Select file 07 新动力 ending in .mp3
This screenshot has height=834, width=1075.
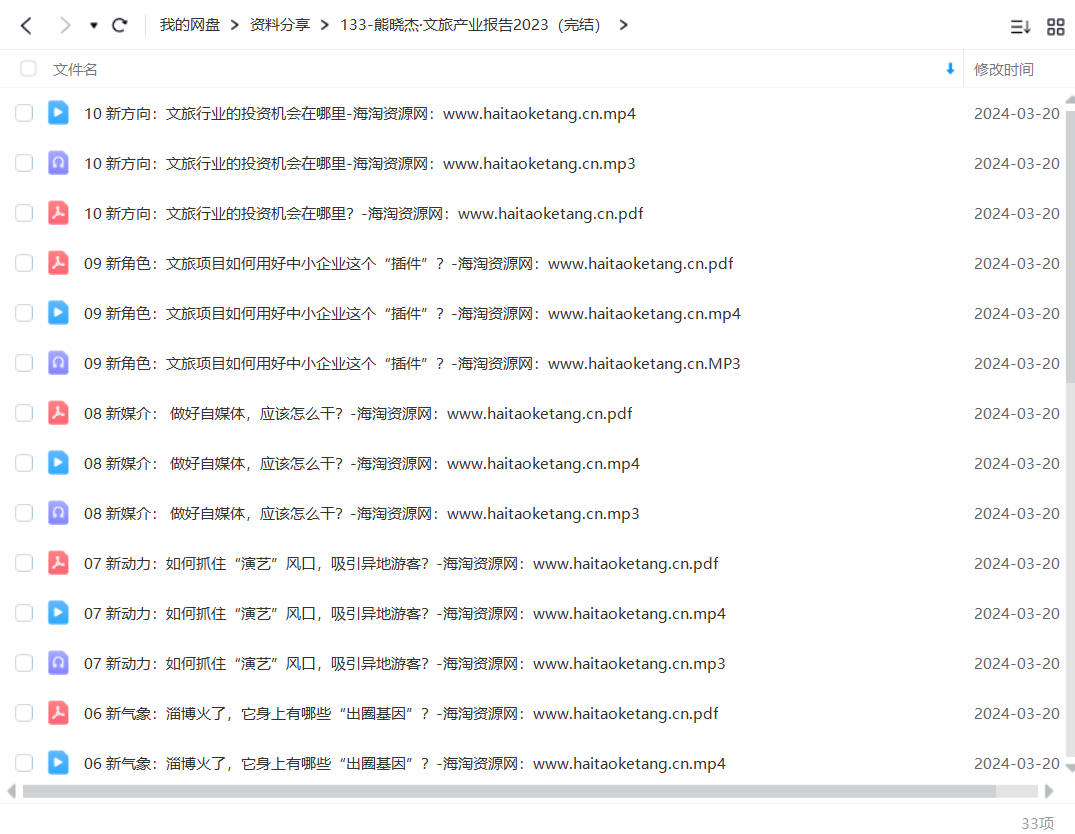(x=404, y=665)
